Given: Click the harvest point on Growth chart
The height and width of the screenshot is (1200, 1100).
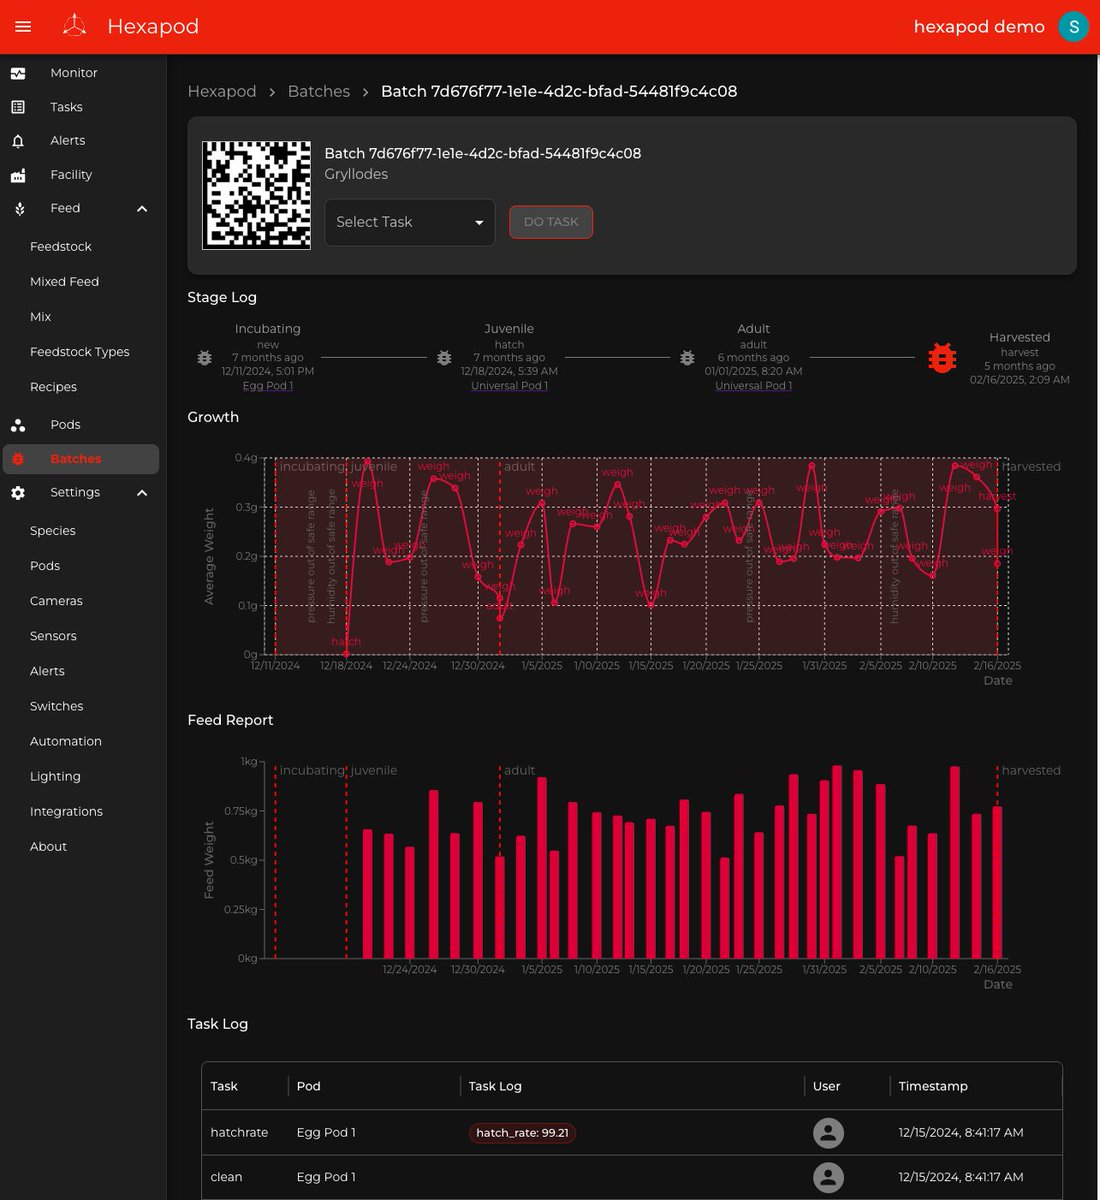Looking at the screenshot, I should coord(997,509).
